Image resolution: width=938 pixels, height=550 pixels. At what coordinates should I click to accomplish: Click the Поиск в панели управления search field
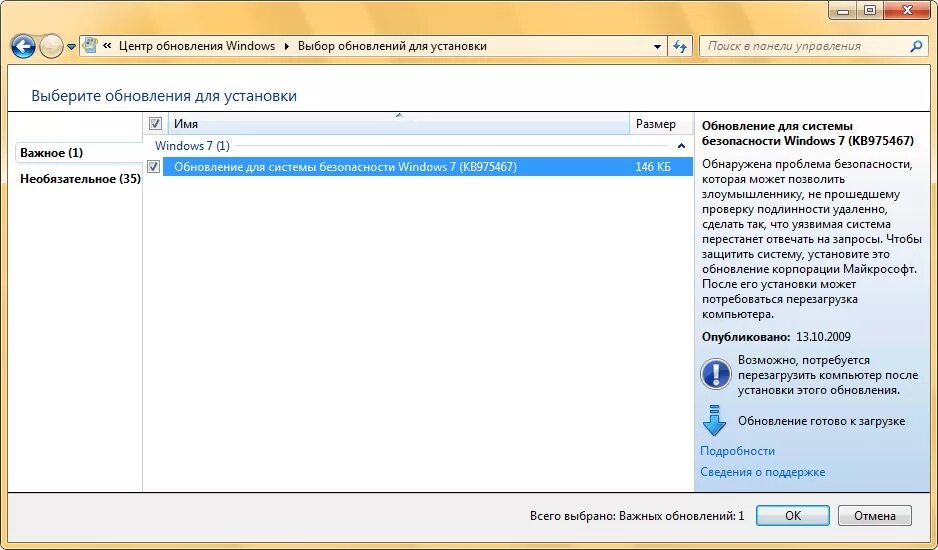[805, 46]
